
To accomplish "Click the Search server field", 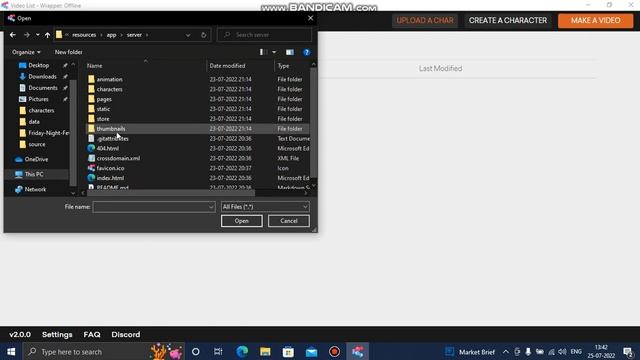I will click(x=264, y=35).
